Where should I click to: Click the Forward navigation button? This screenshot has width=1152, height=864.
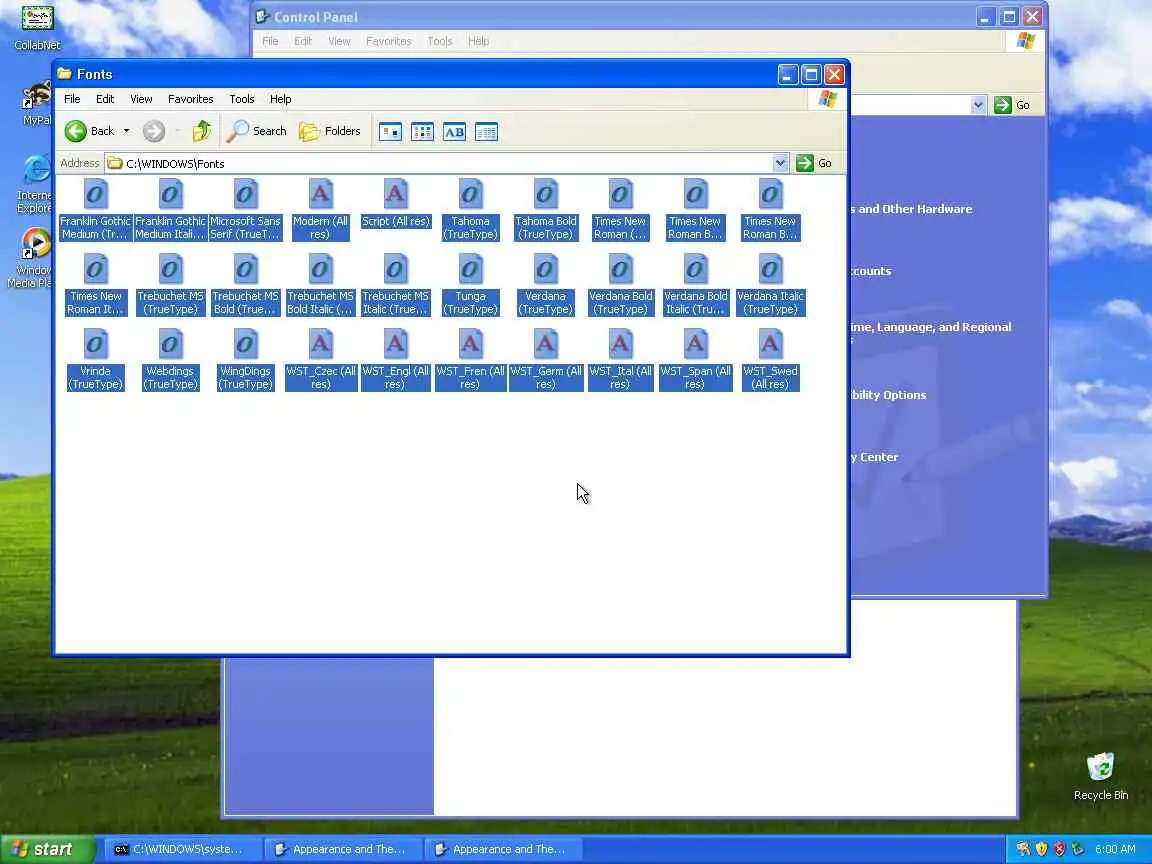(x=154, y=132)
